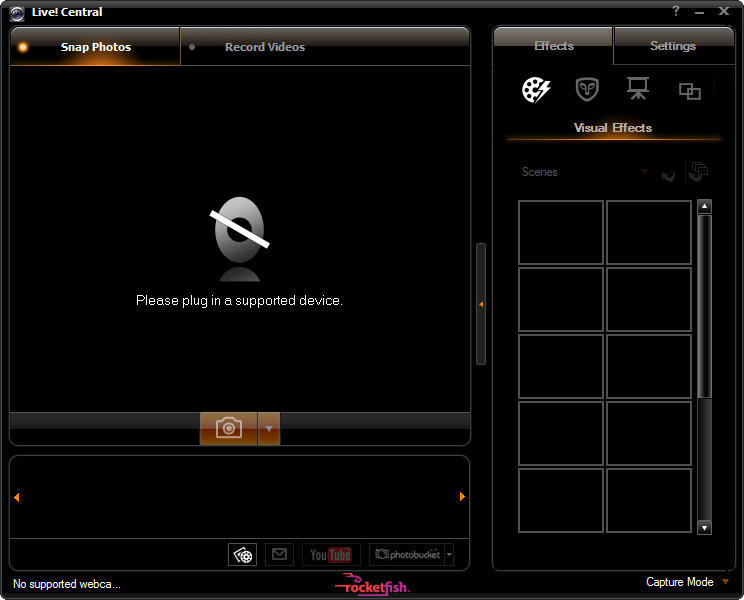The image size is (744, 600).
Task: Switch to the Settings tab
Action: point(672,46)
